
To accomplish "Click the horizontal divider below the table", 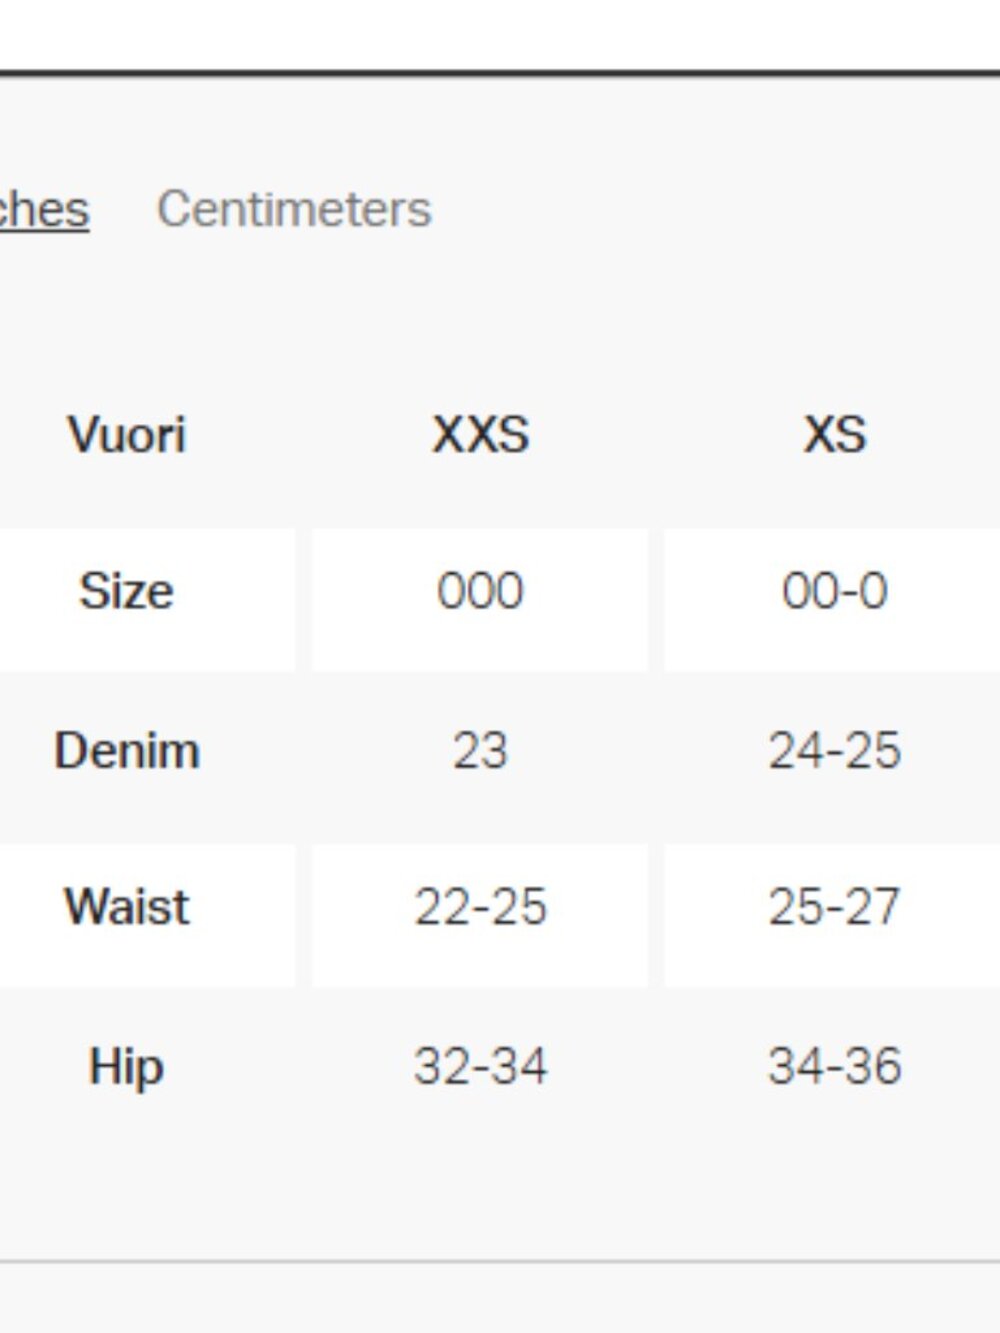I will 500,1262.
